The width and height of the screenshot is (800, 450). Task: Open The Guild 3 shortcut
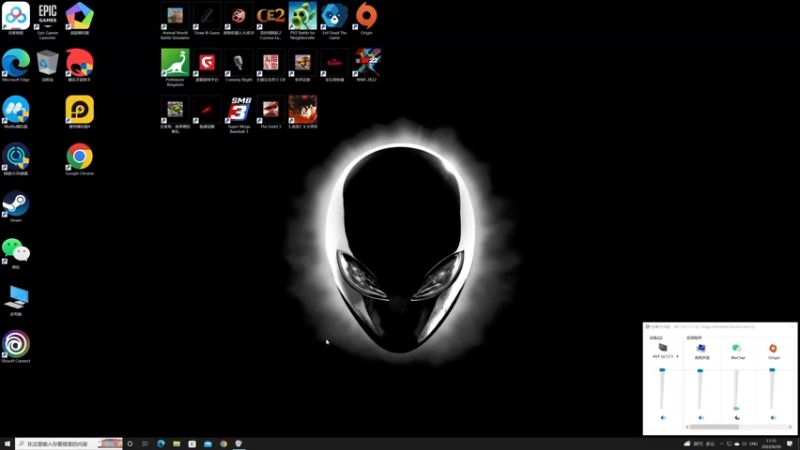pyautogui.click(x=270, y=112)
